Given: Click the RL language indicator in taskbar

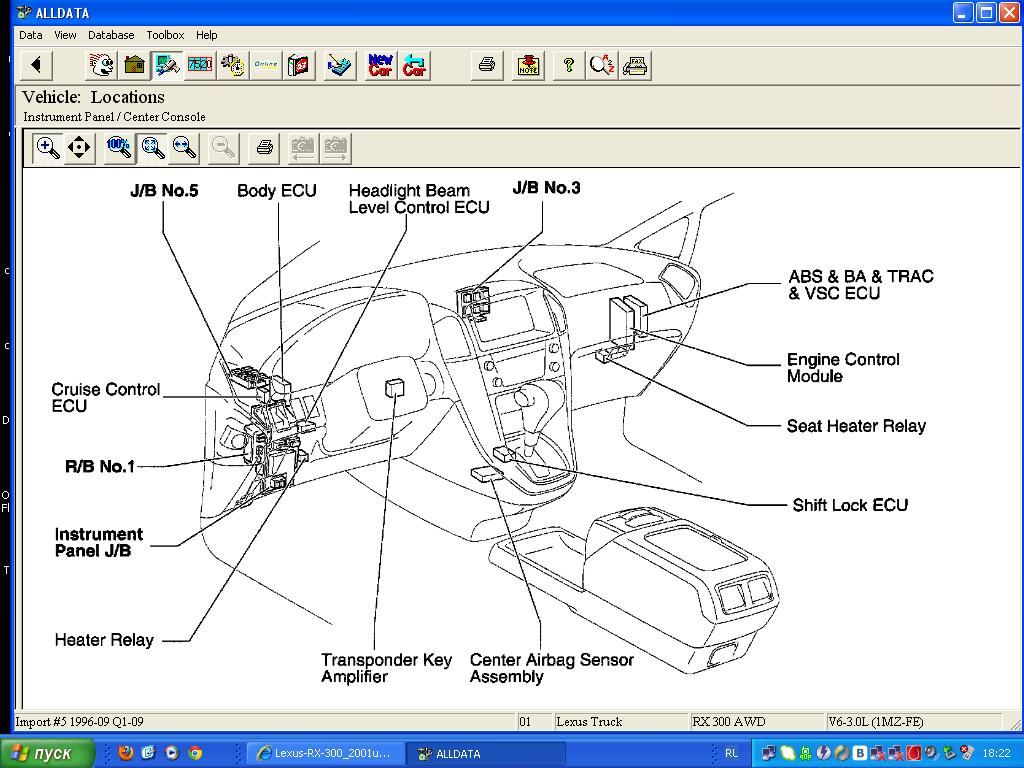Looking at the screenshot, I should 731,753.
